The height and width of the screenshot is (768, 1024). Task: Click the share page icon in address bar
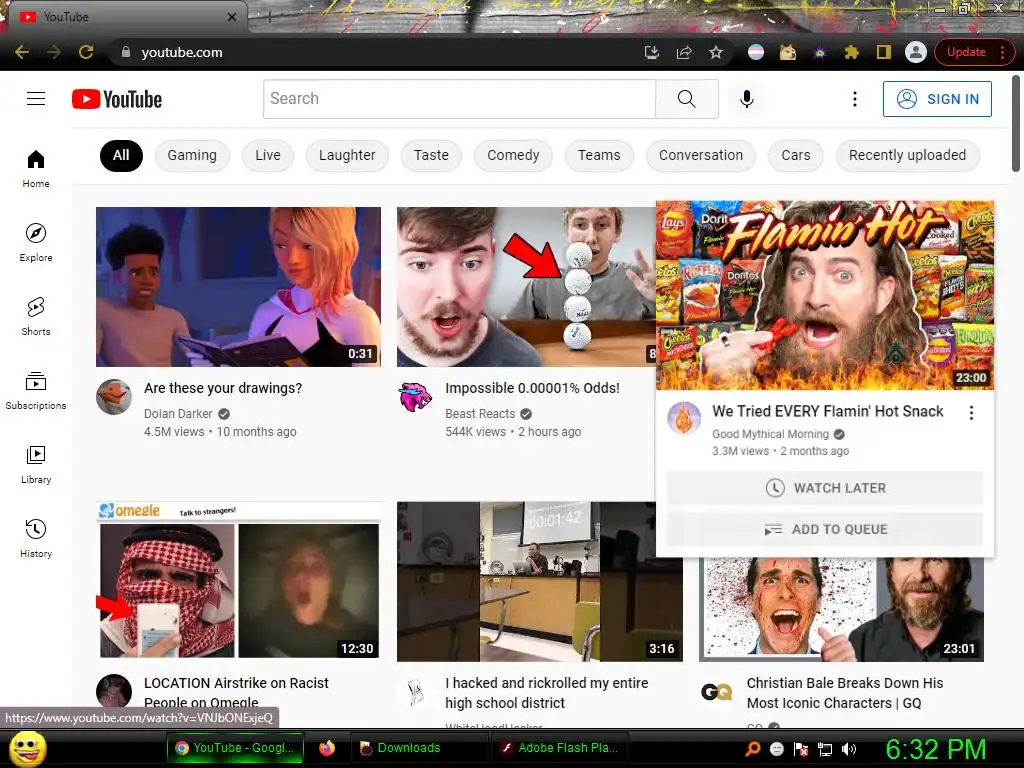coord(684,52)
